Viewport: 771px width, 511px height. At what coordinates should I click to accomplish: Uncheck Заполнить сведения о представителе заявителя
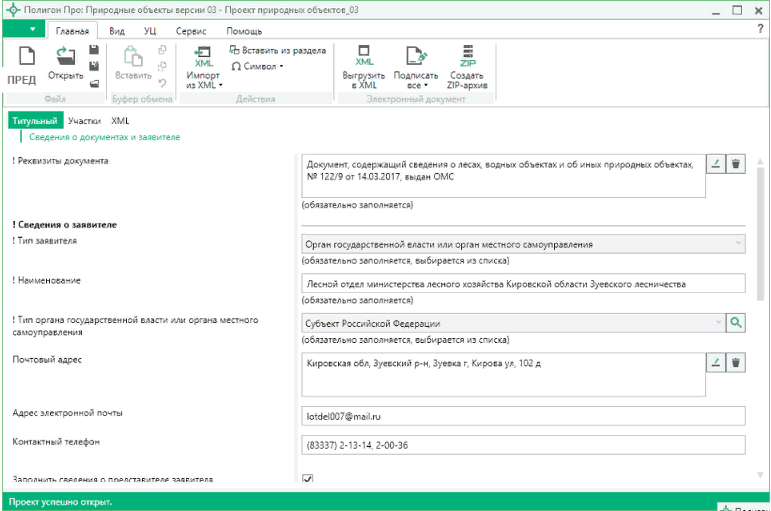pyautogui.click(x=308, y=479)
